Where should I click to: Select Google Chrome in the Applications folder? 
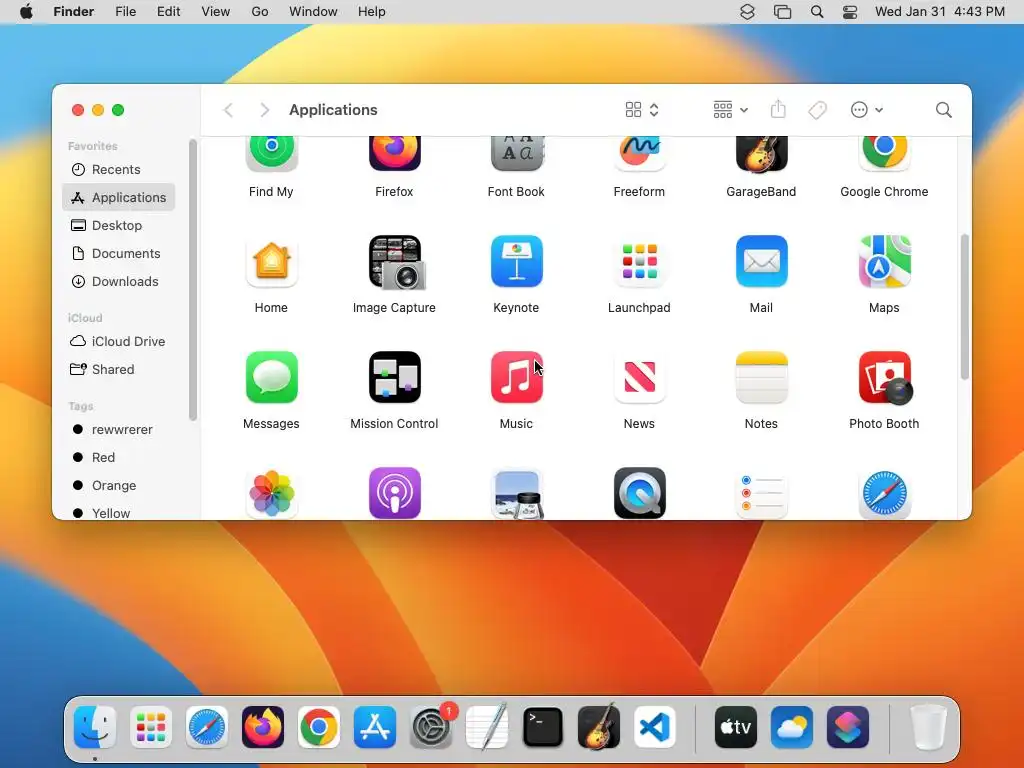pos(884,153)
